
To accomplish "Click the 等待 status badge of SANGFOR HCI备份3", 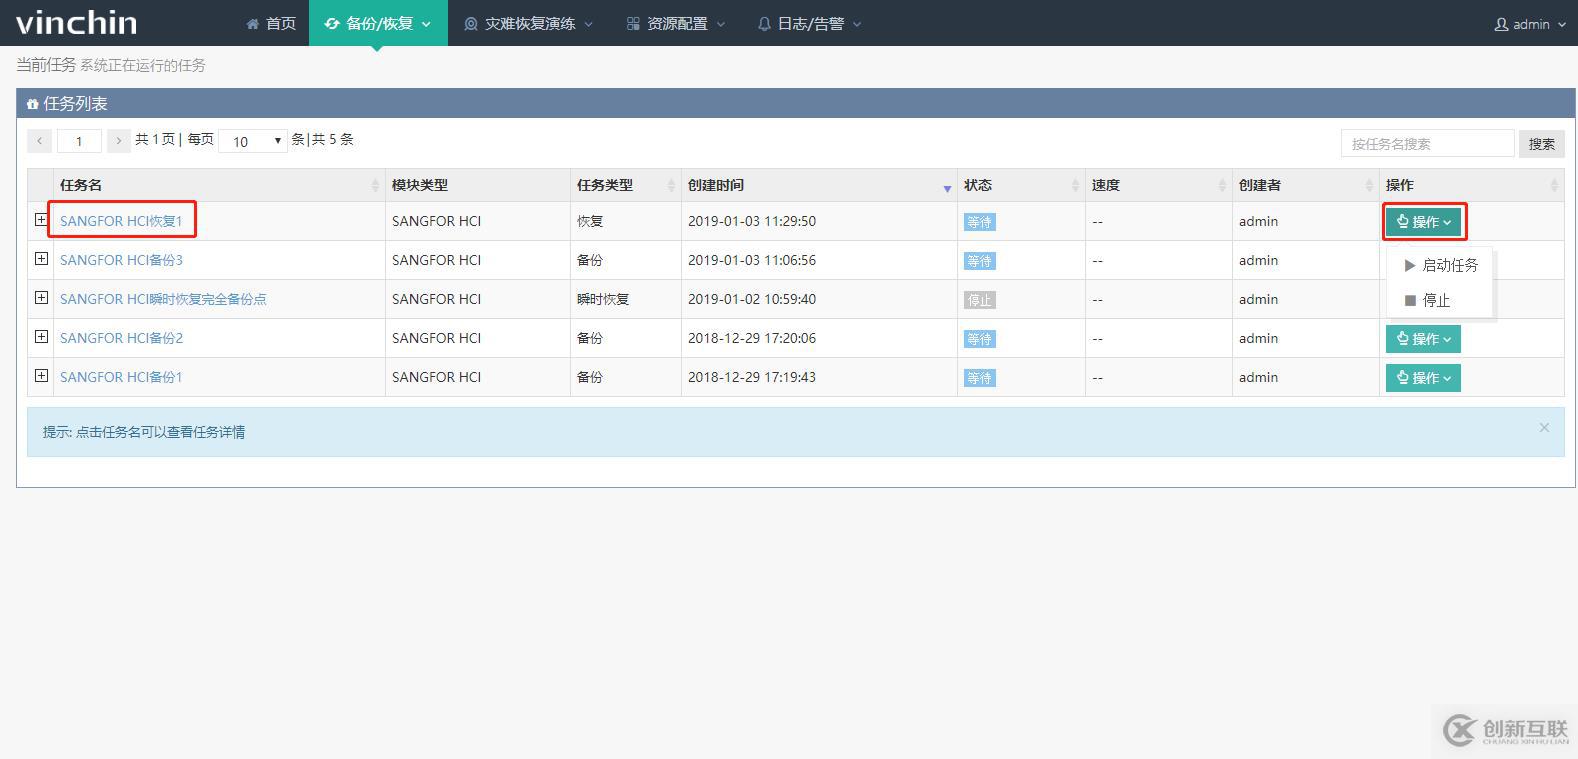I will point(979,261).
